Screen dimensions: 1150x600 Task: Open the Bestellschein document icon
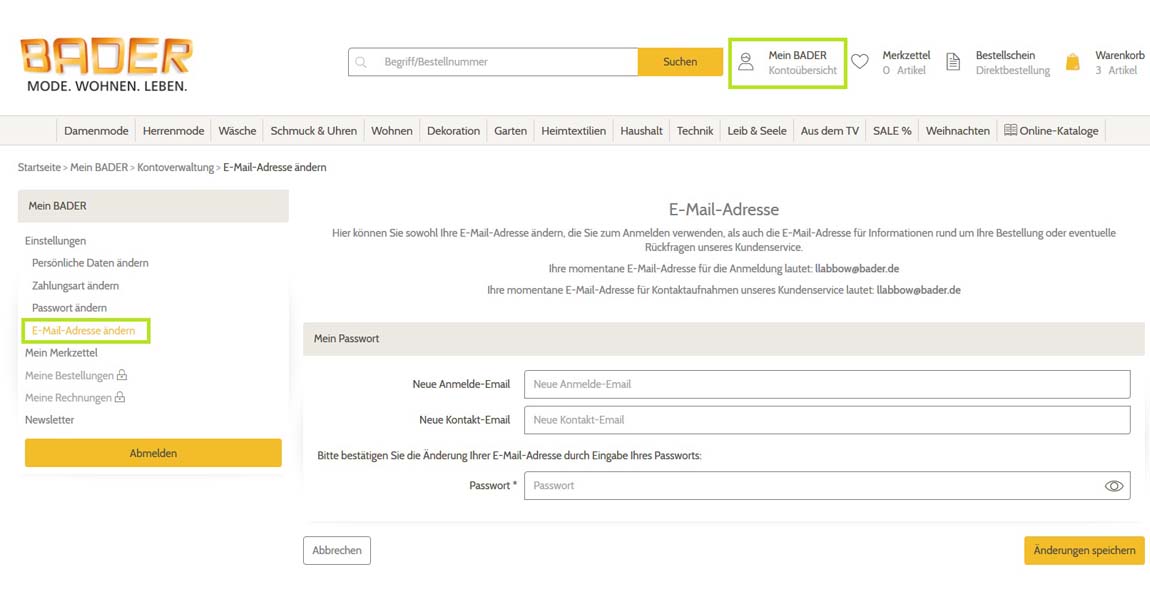pyautogui.click(x=953, y=62)
